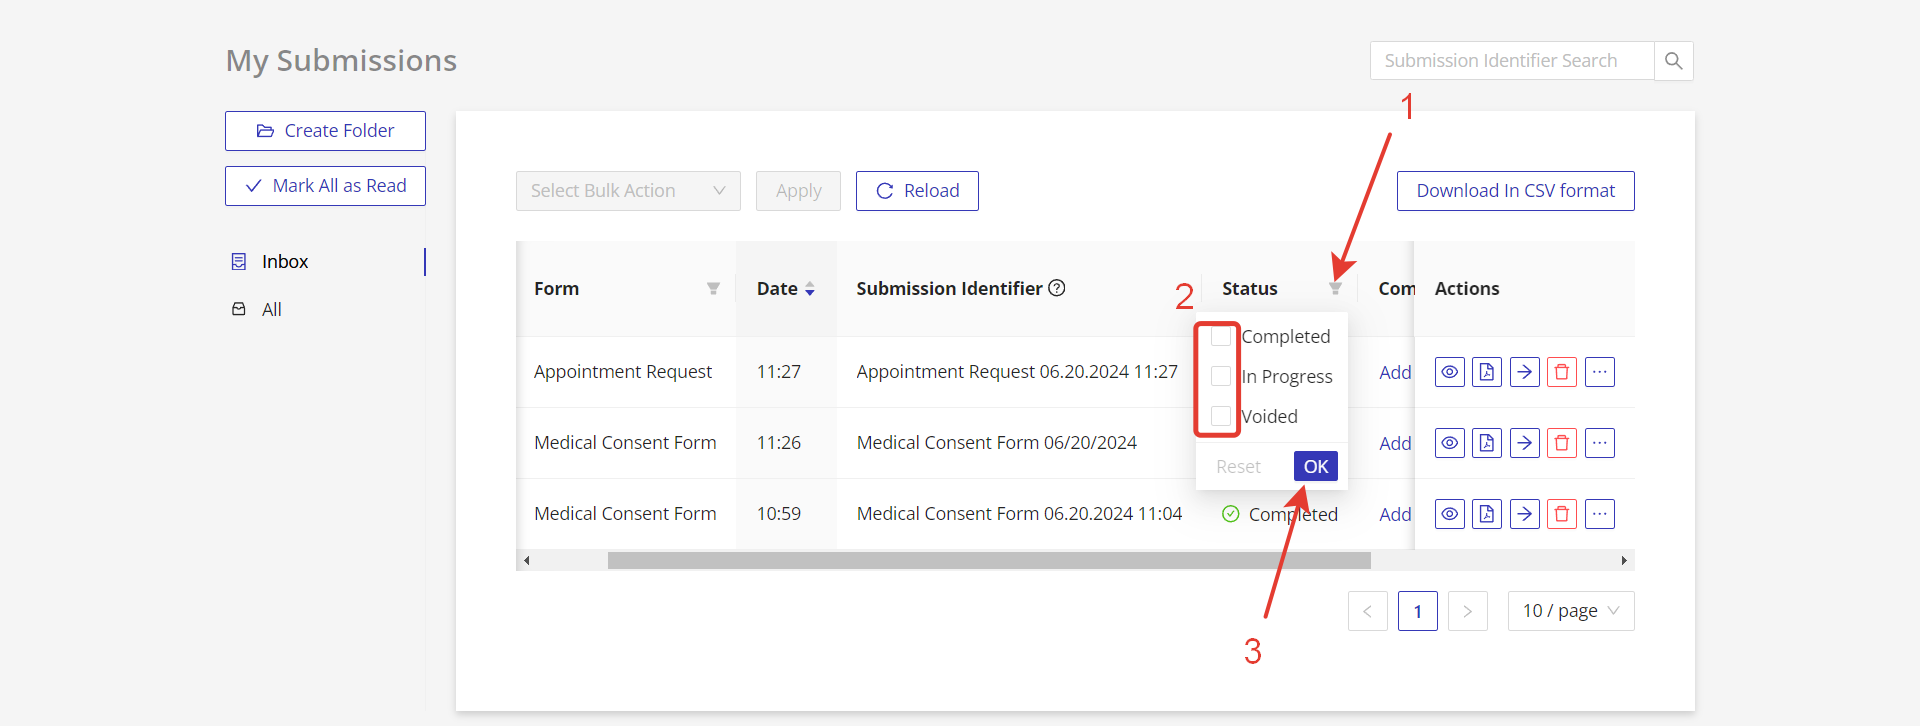Sort submissions by the Date column arrows
The height and width of the screenshot is (726, 1920).
click(810, 289)
